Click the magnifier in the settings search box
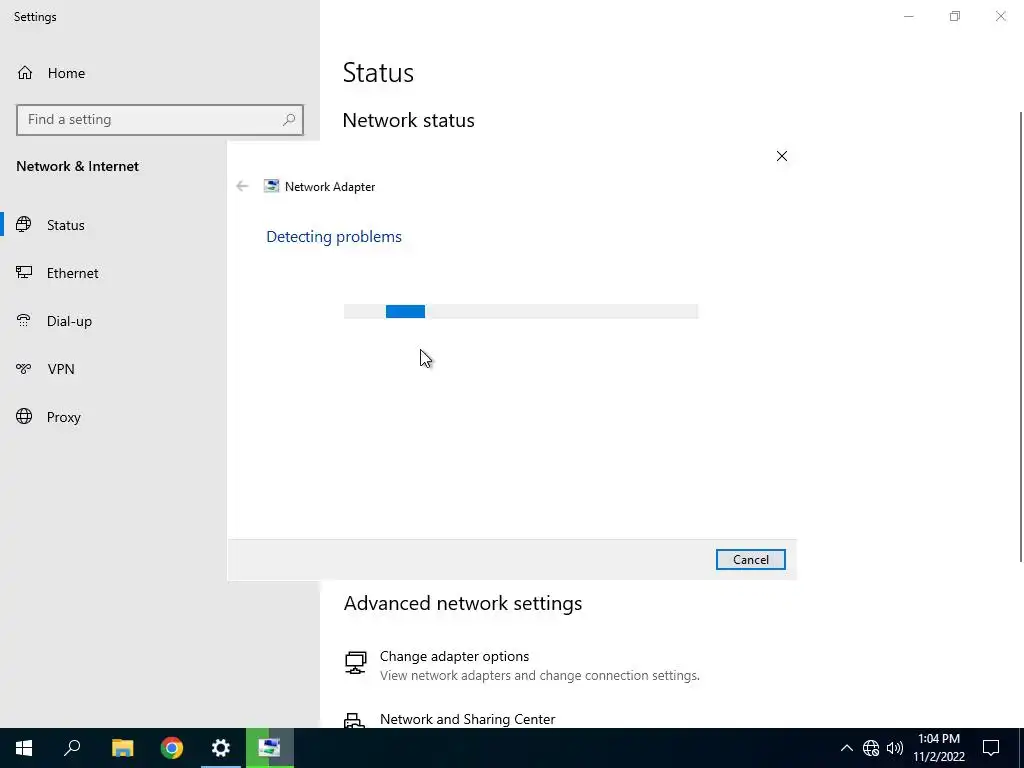Screen dimensions: 1024x768 coord(289,120)
